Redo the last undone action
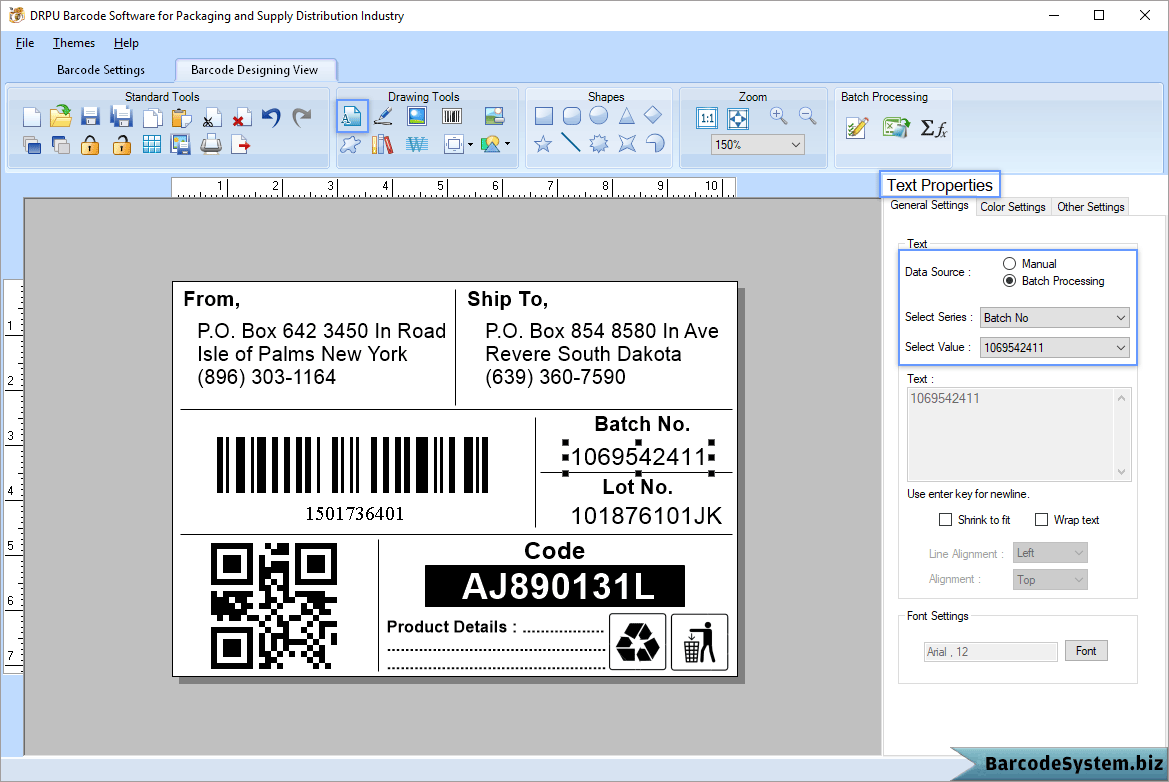 302,117
